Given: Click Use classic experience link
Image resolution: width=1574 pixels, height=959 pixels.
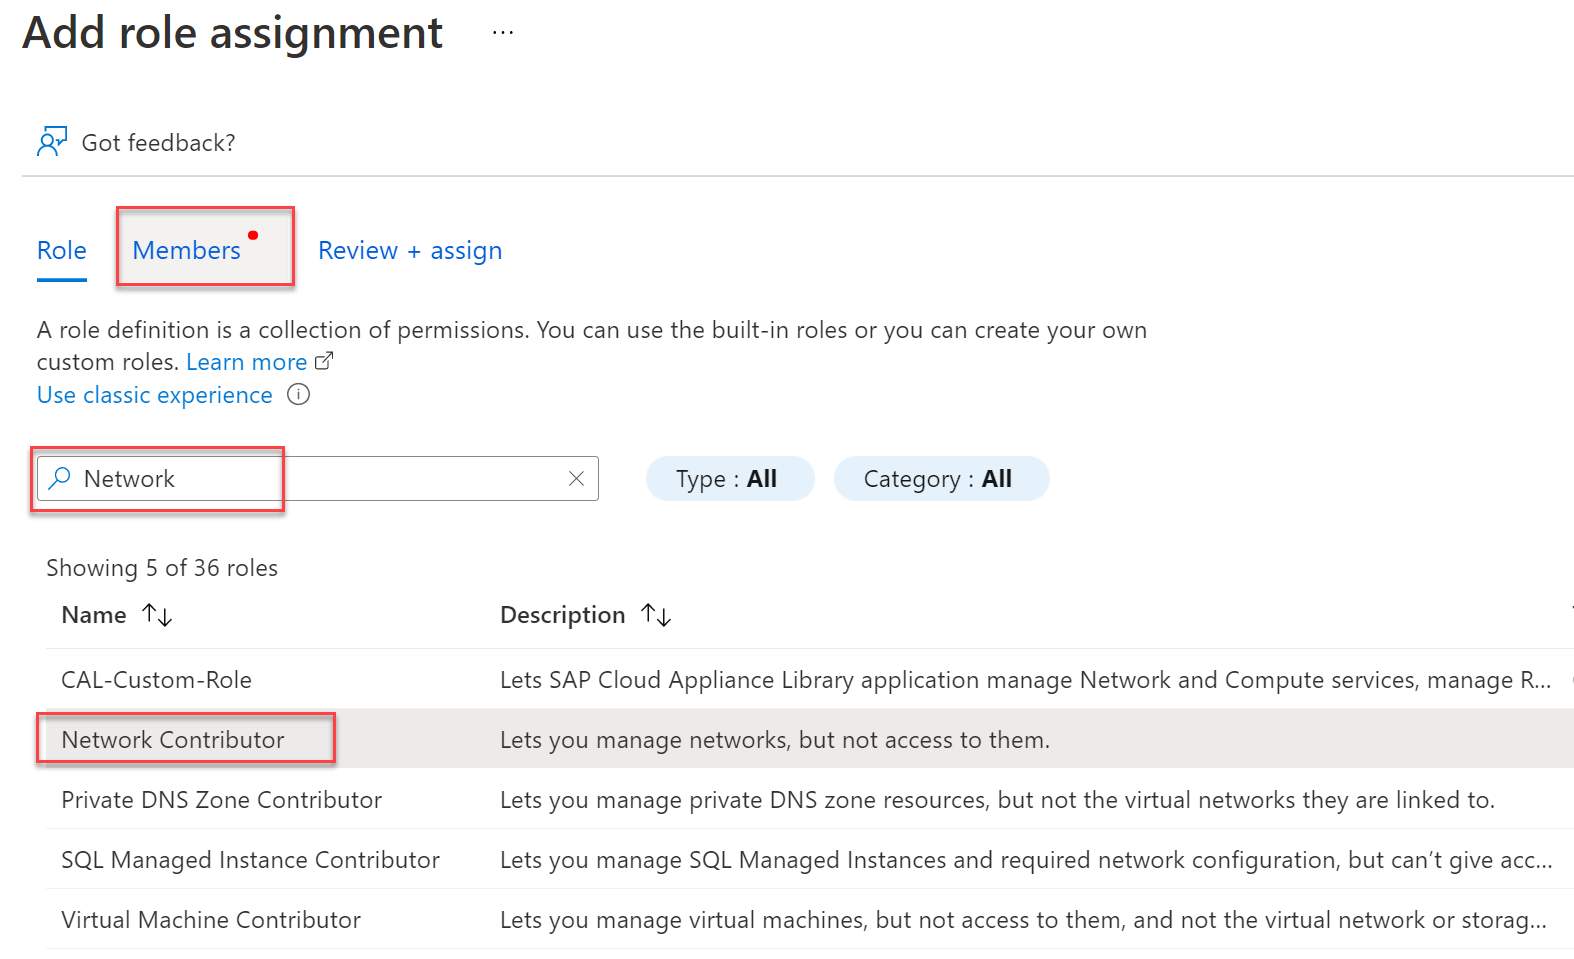Looking at the screenshot, I should tap(155, 395).
